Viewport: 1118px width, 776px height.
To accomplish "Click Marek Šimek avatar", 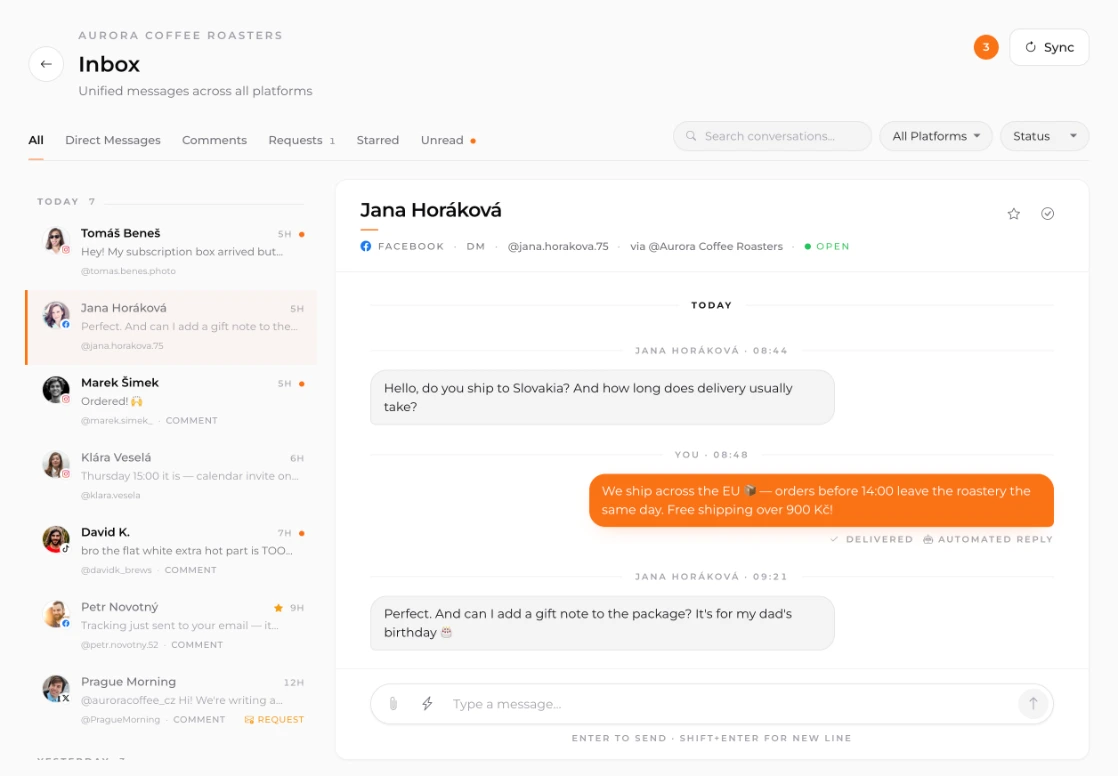I will point(56,389).
